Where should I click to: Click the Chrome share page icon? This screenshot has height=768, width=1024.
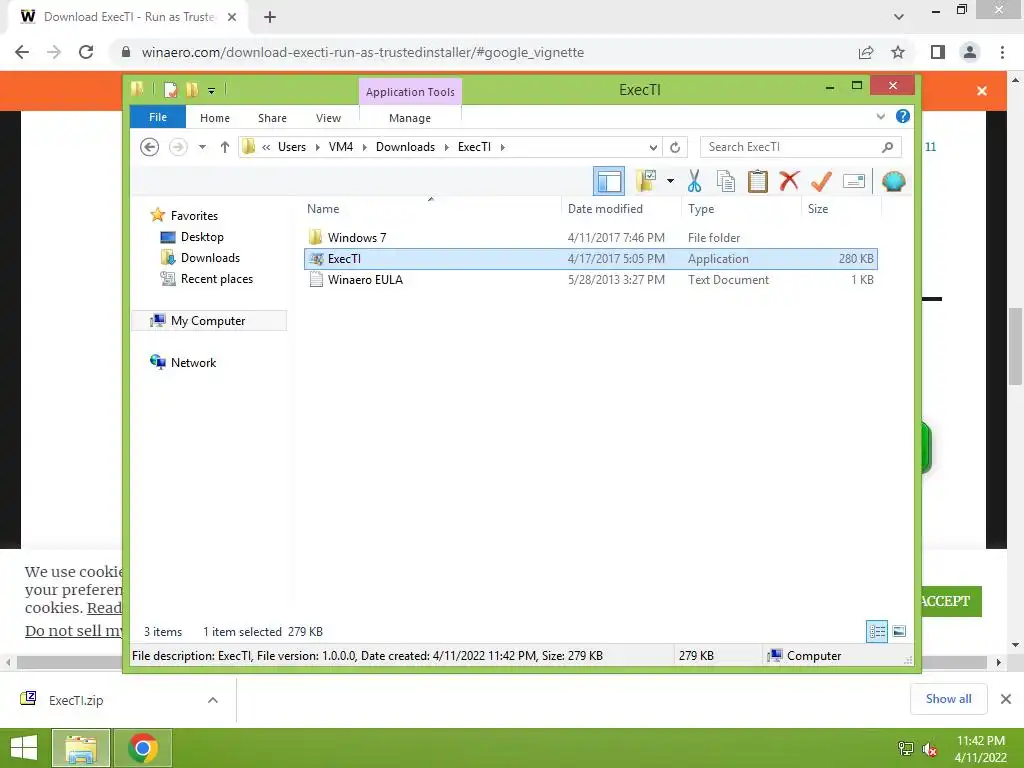[866, 52]
